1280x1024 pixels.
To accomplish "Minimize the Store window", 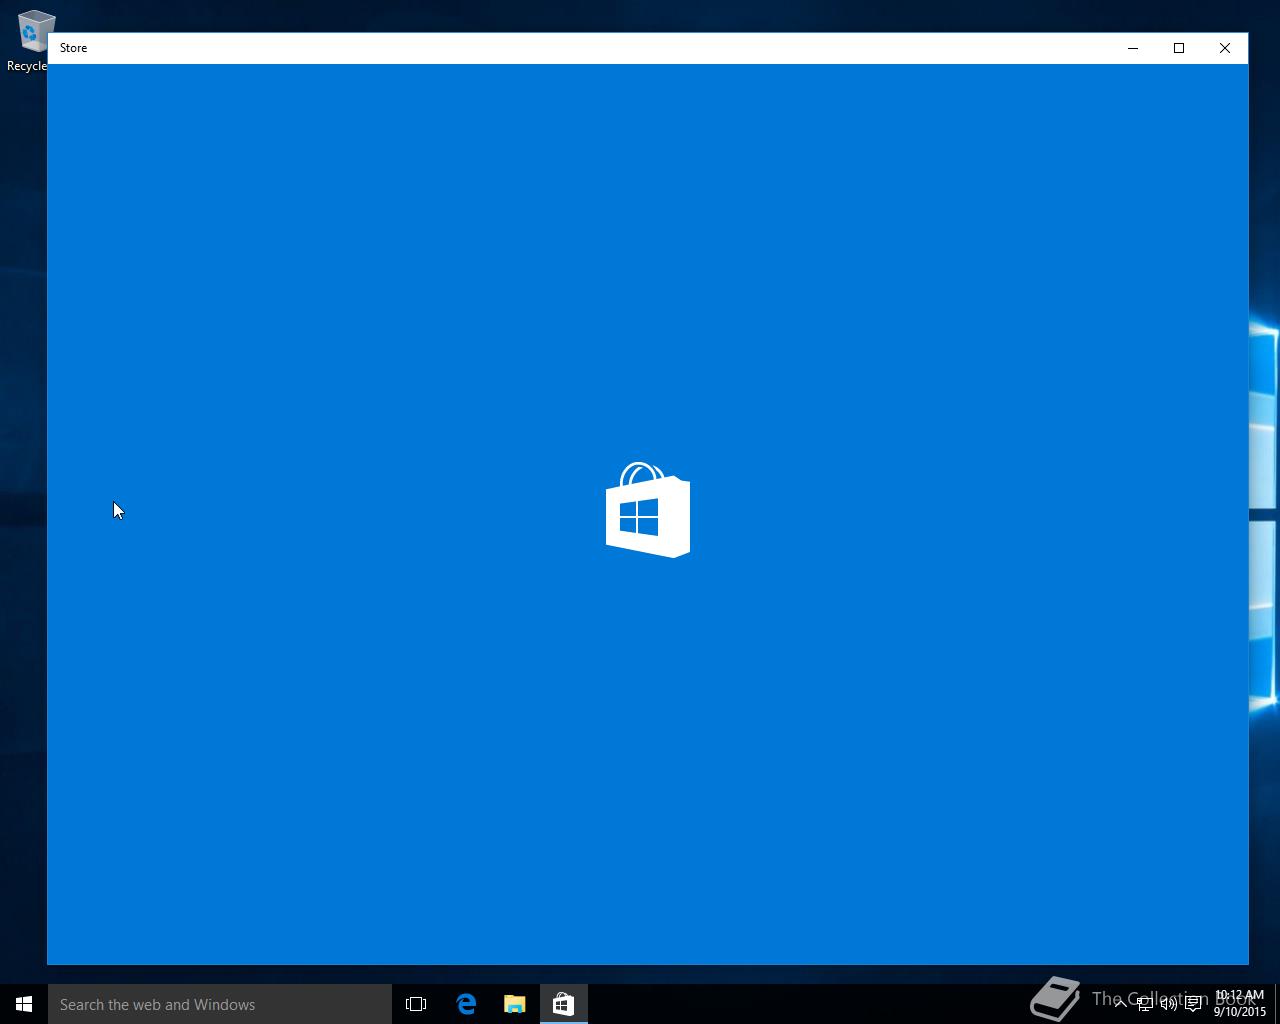I will (x=1133, y=48).
